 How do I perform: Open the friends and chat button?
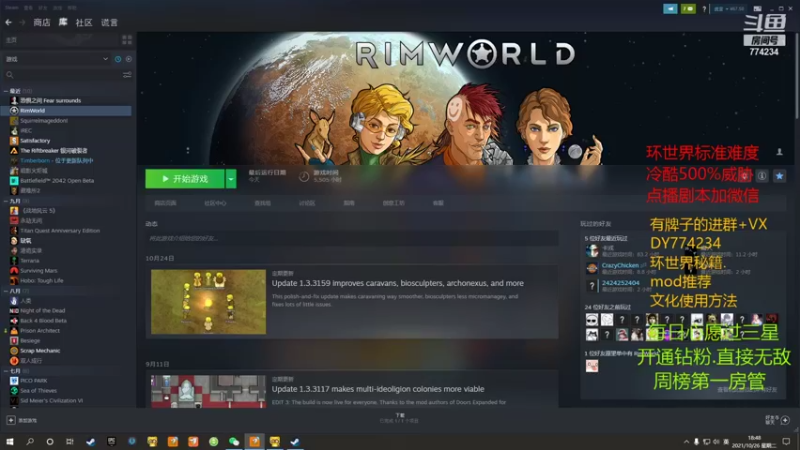[x=778, y=420]
